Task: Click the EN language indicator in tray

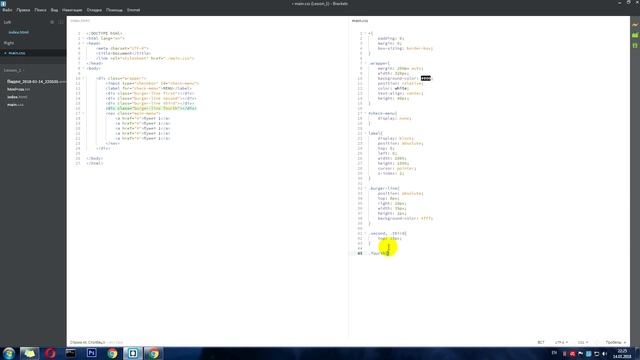Action: click(x=554, y=353)
